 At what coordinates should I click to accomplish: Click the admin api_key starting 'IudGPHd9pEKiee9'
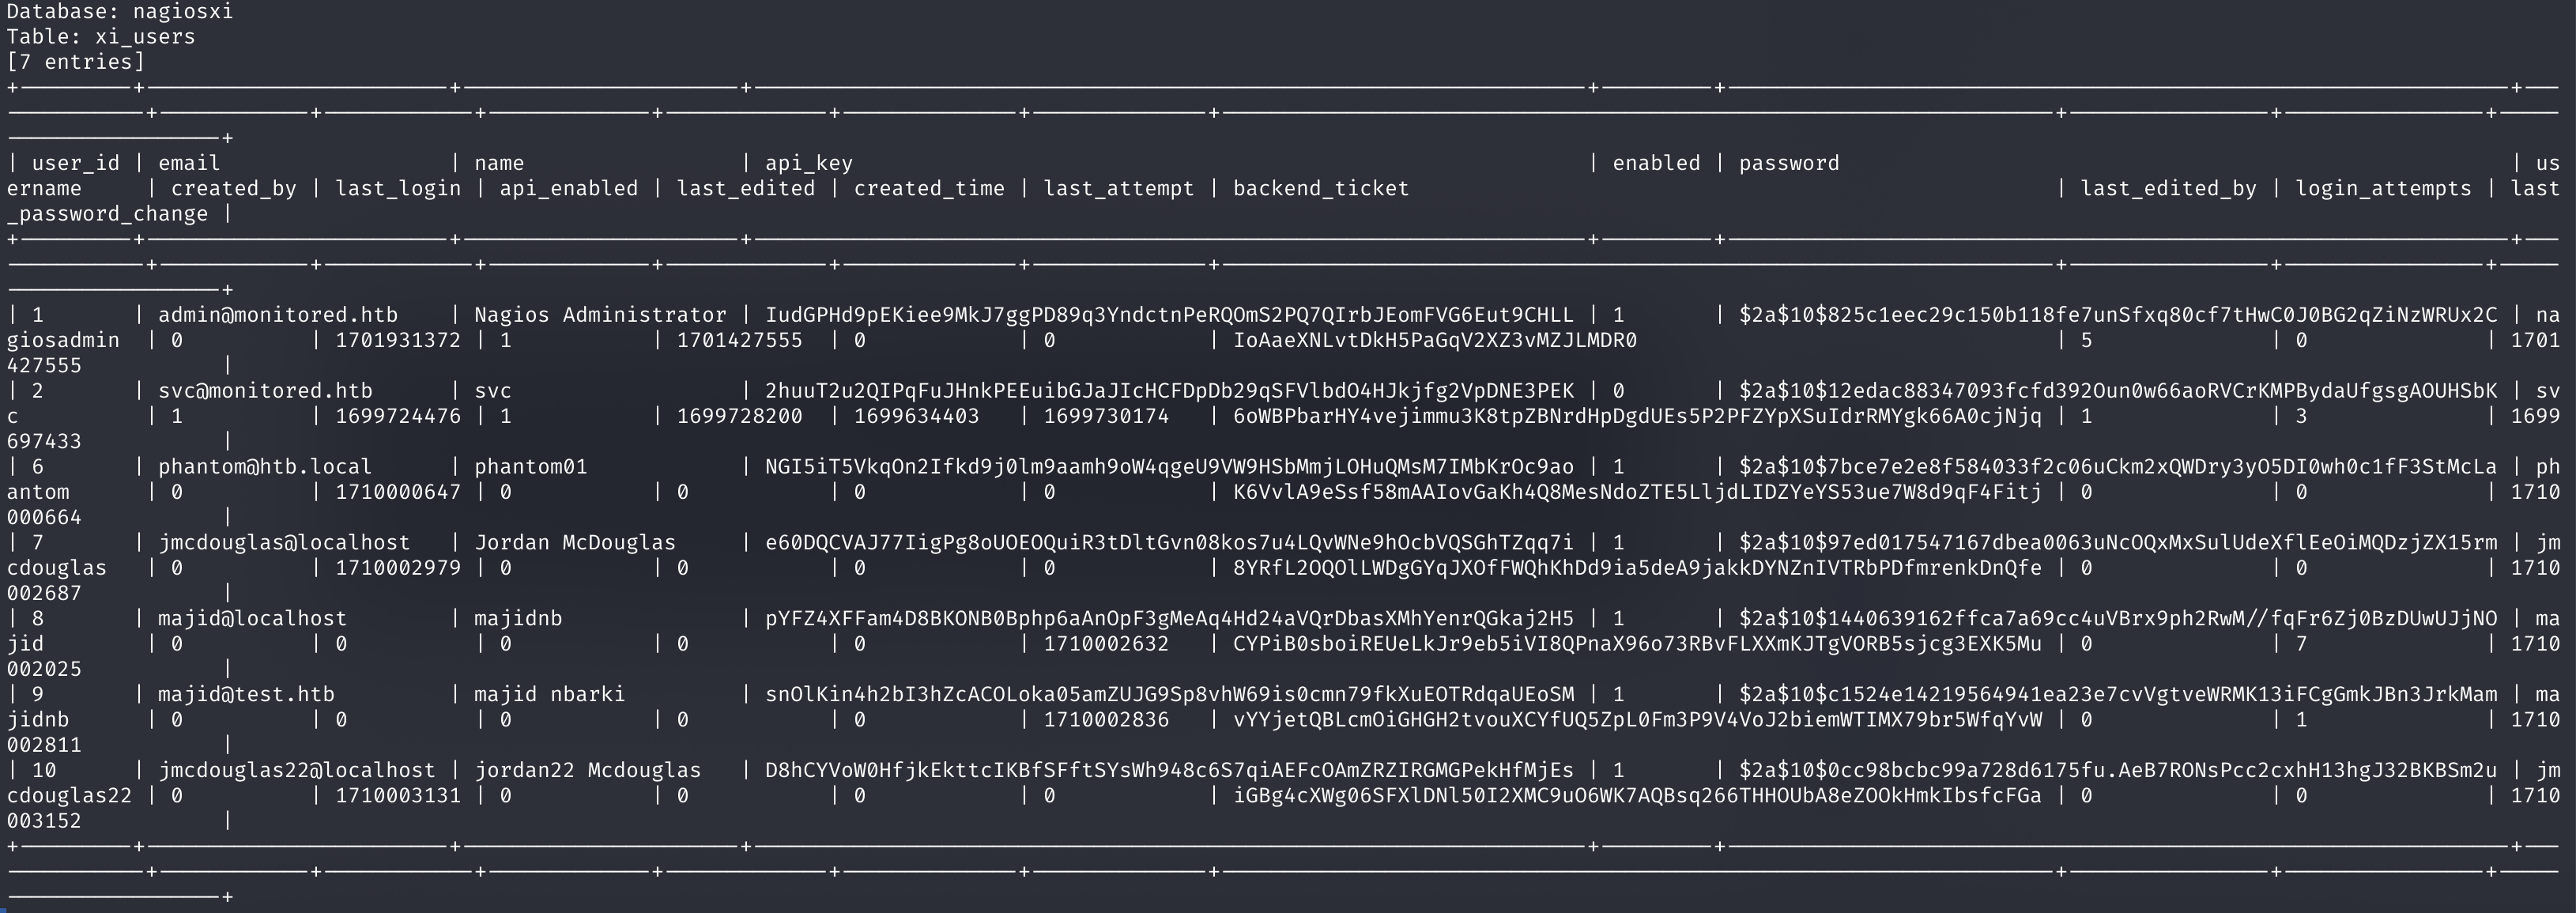pos(1169,315)
